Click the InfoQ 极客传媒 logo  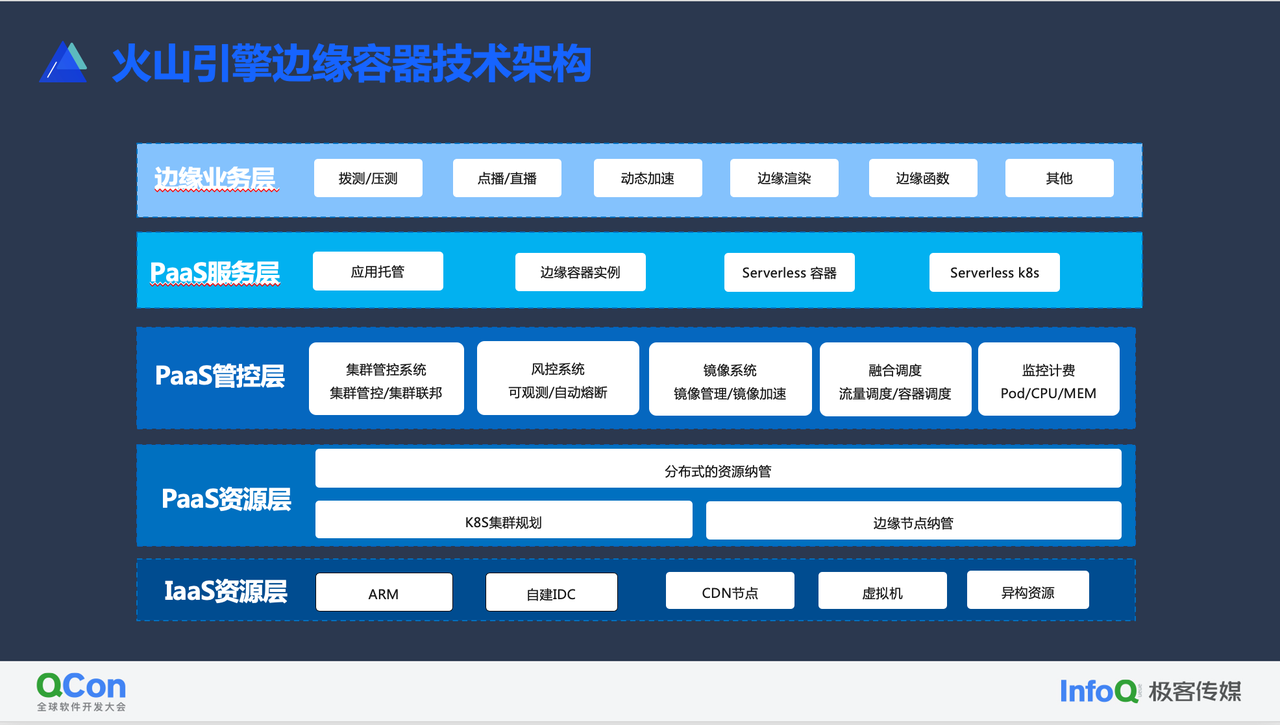(1151, 691)
